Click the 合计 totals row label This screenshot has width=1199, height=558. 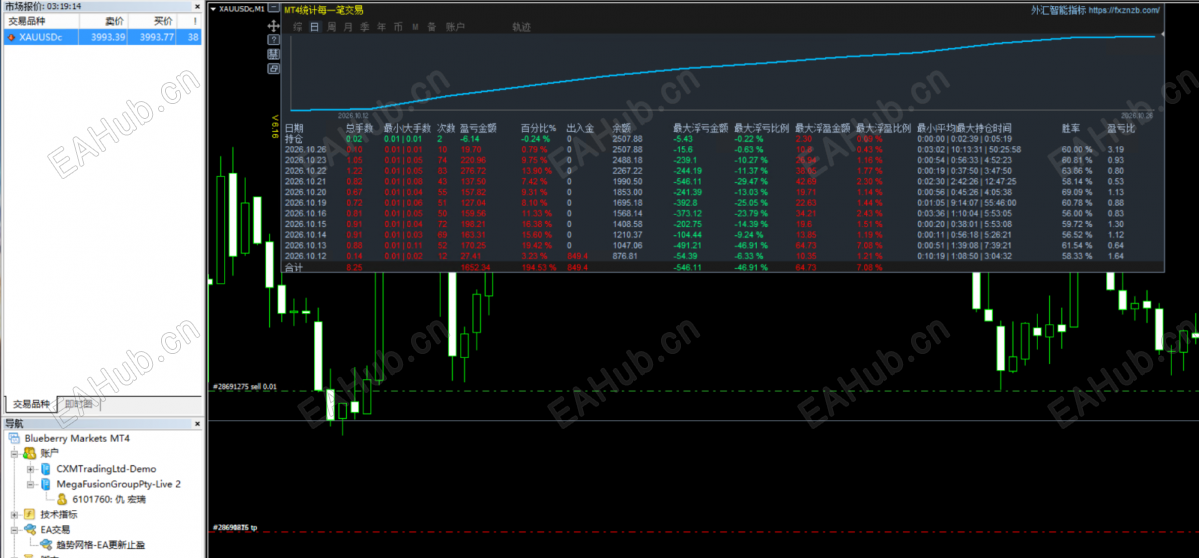[294, 268]
